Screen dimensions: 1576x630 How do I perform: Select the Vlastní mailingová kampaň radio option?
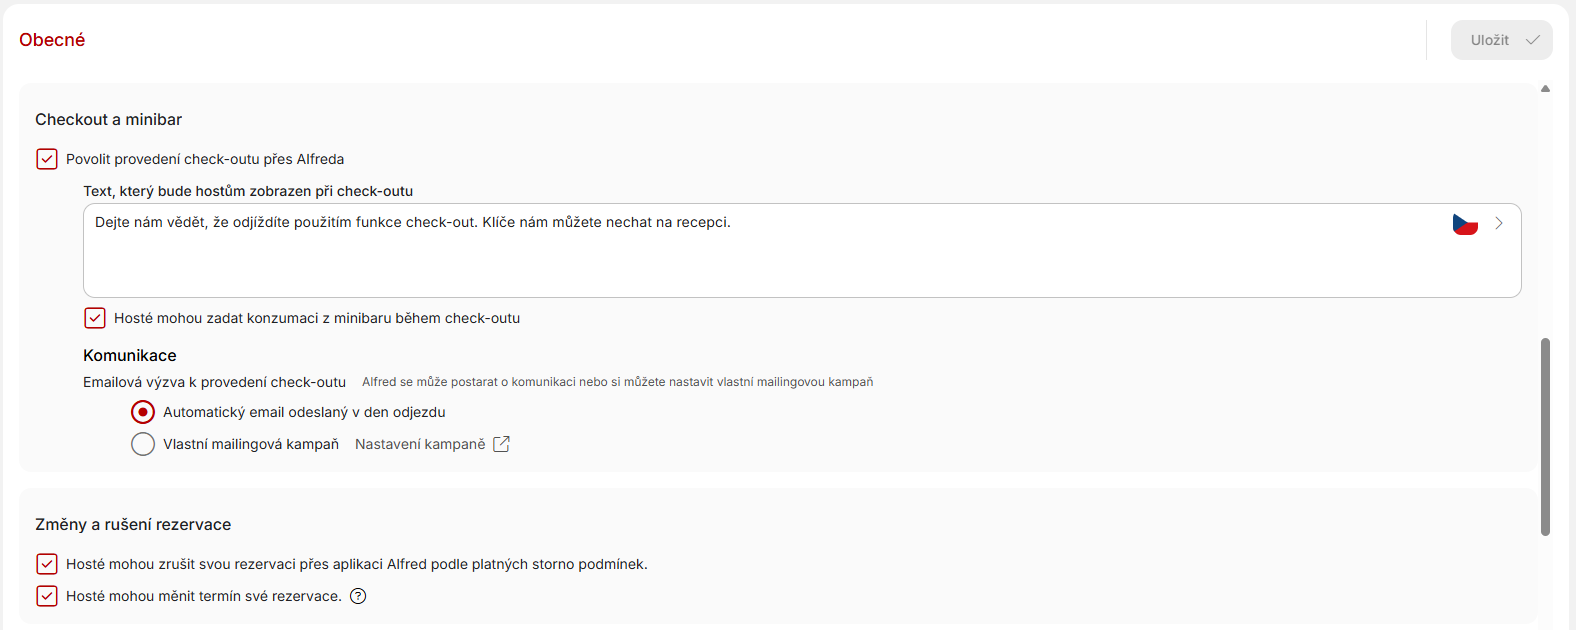[143, 444]
